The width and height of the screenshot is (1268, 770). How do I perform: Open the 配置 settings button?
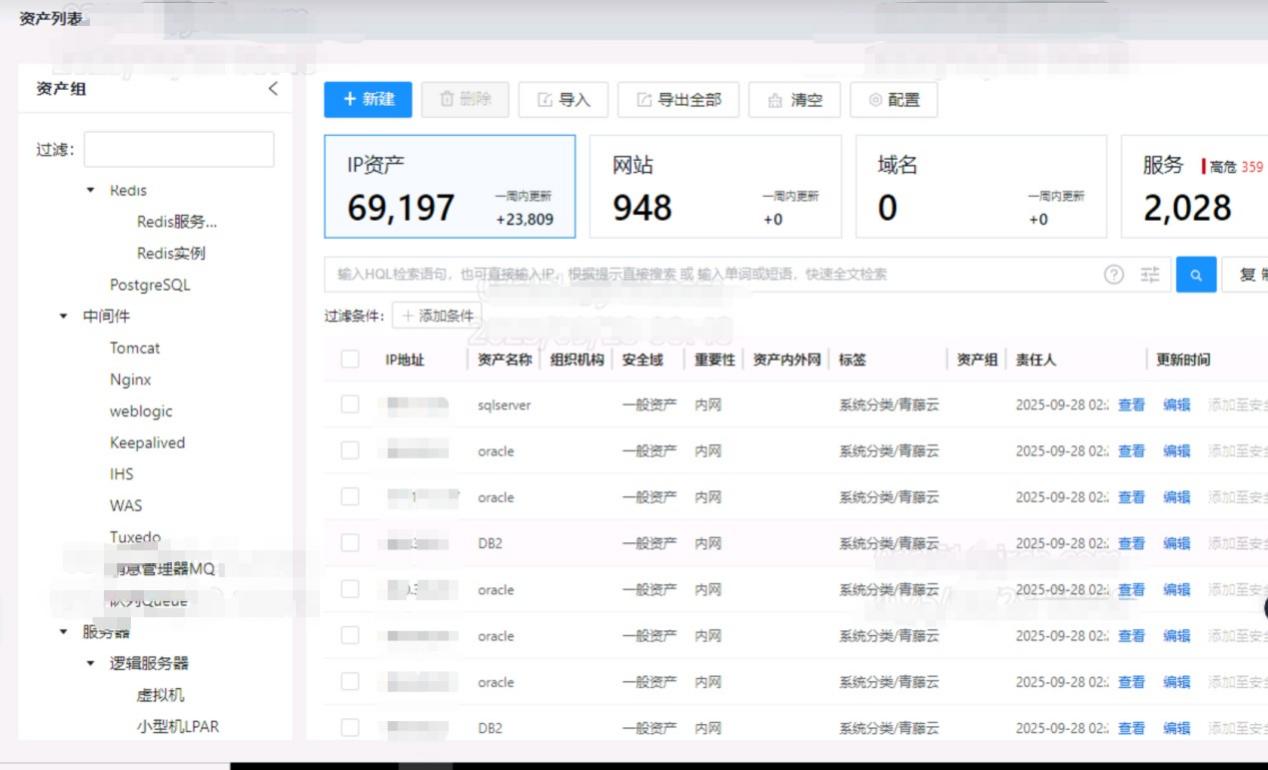894,100
